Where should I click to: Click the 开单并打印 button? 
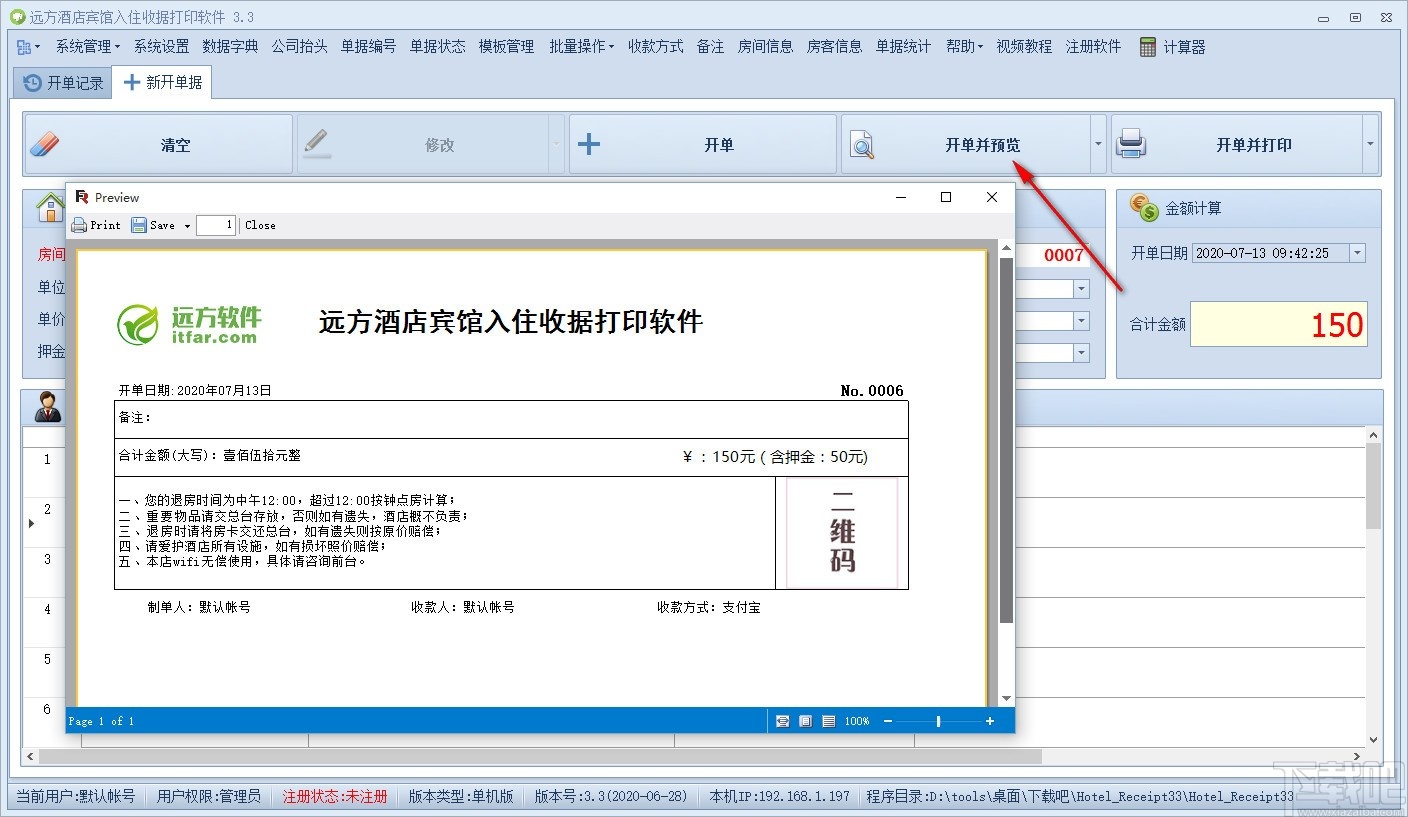coord(1237,144)
